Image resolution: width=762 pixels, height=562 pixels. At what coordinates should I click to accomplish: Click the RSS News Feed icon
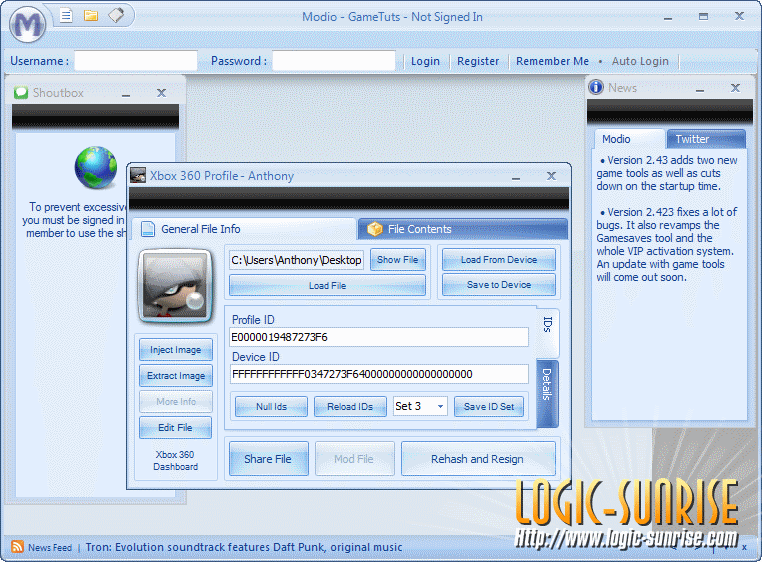(x=17, y=546)
